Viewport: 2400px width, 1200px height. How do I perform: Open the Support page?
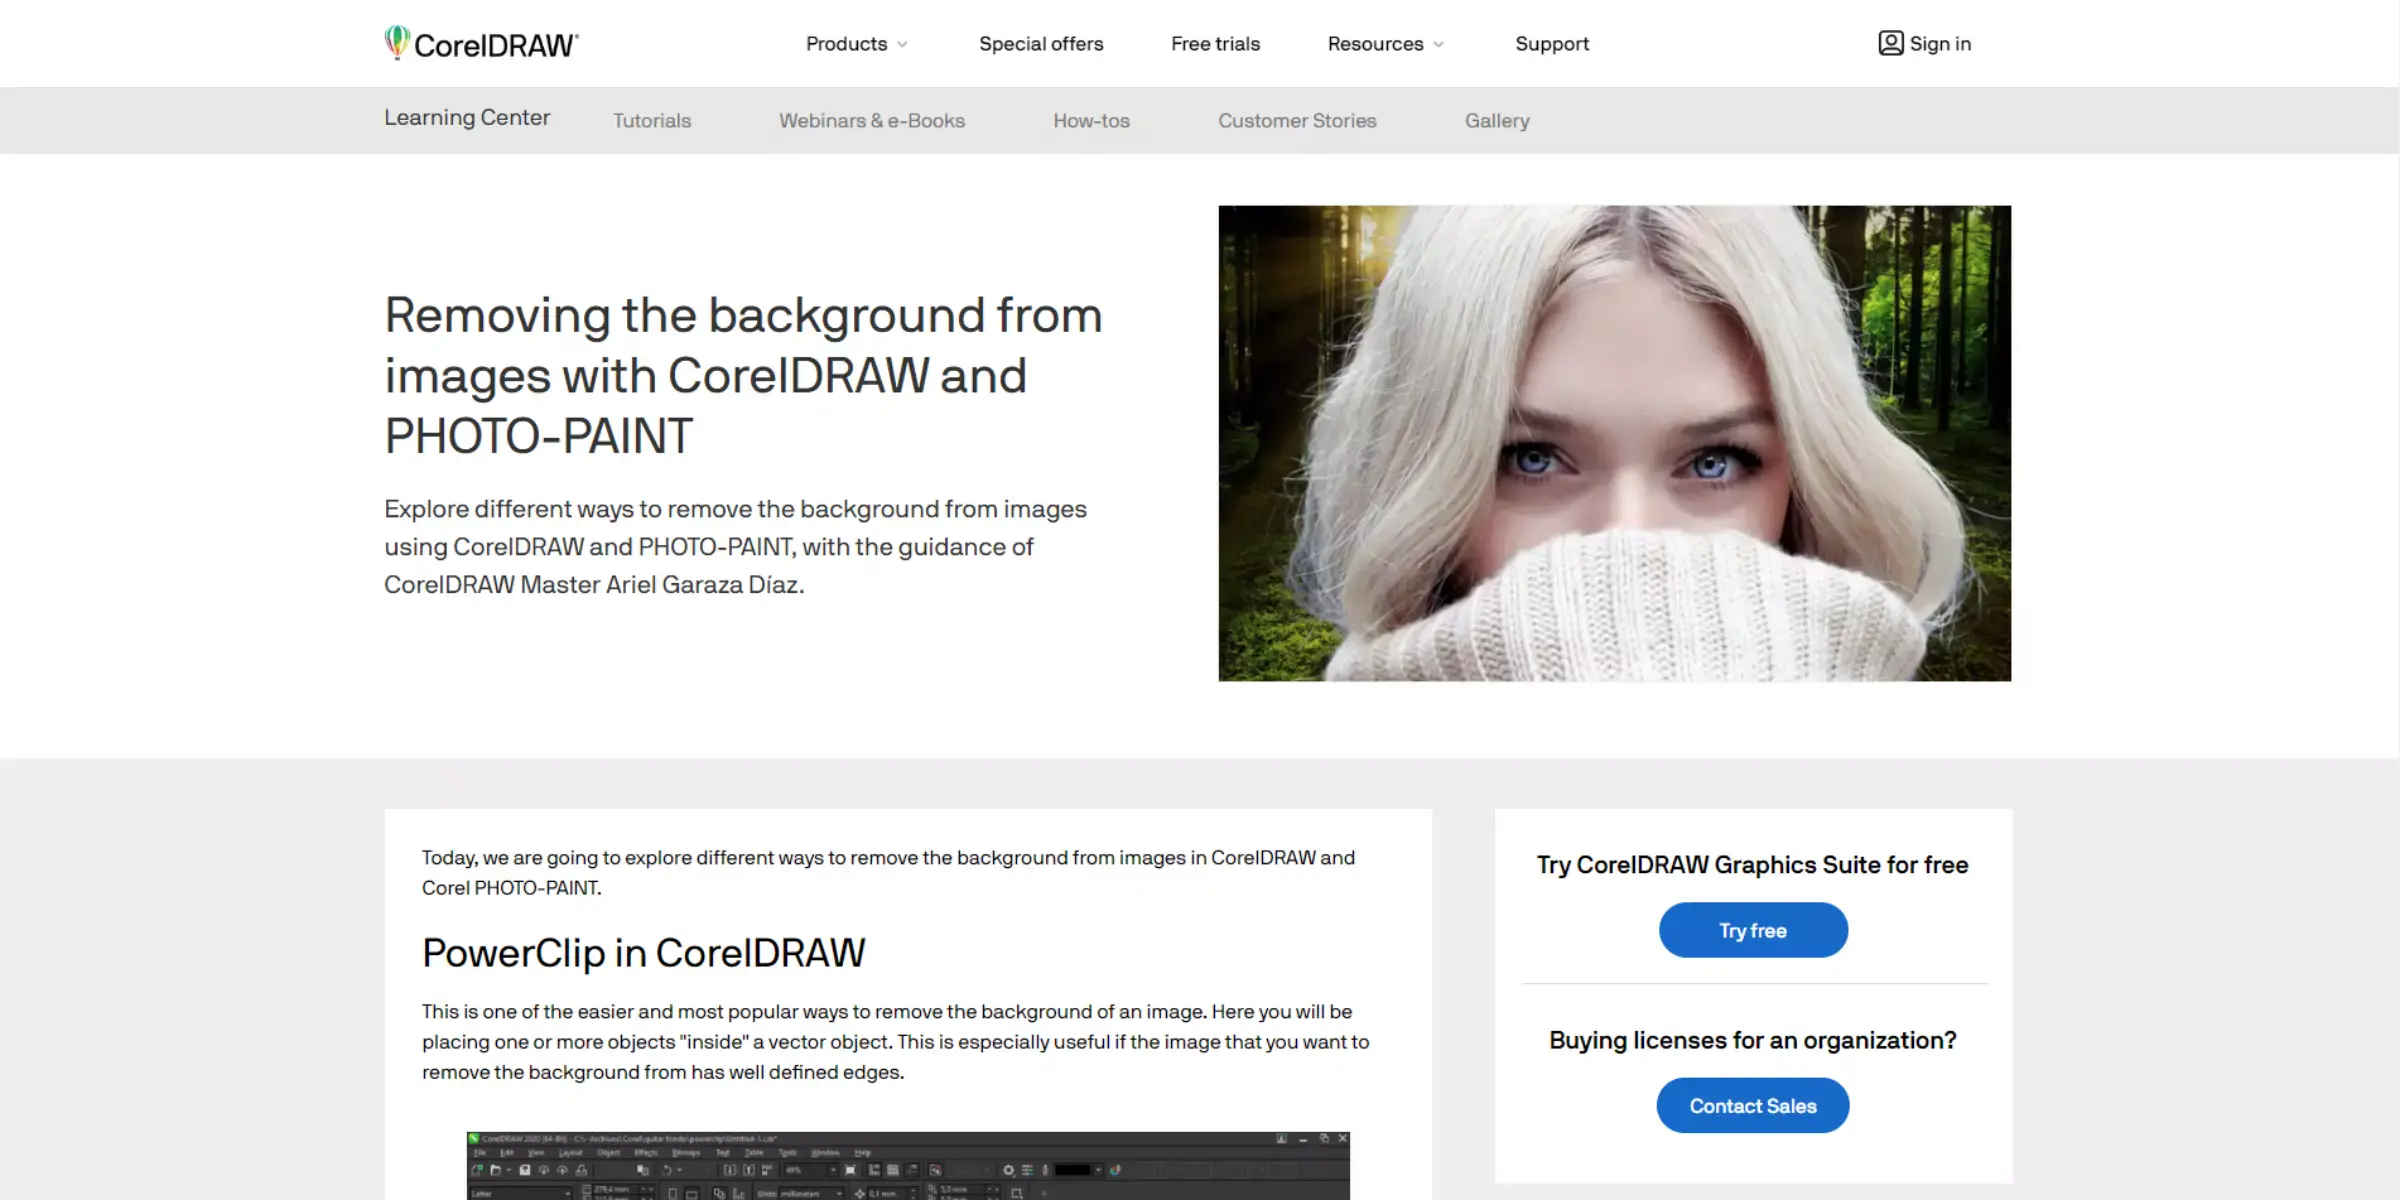(x=1551, y=44)
